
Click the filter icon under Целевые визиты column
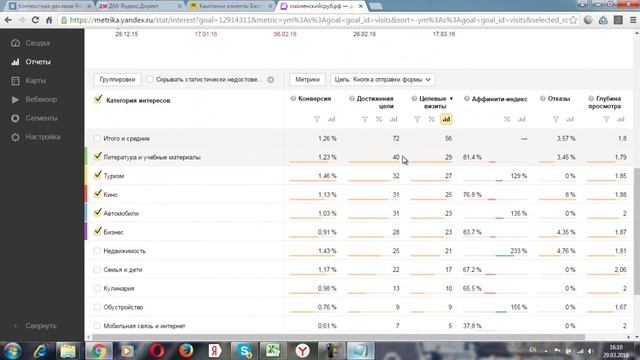[x=417, y=119]
